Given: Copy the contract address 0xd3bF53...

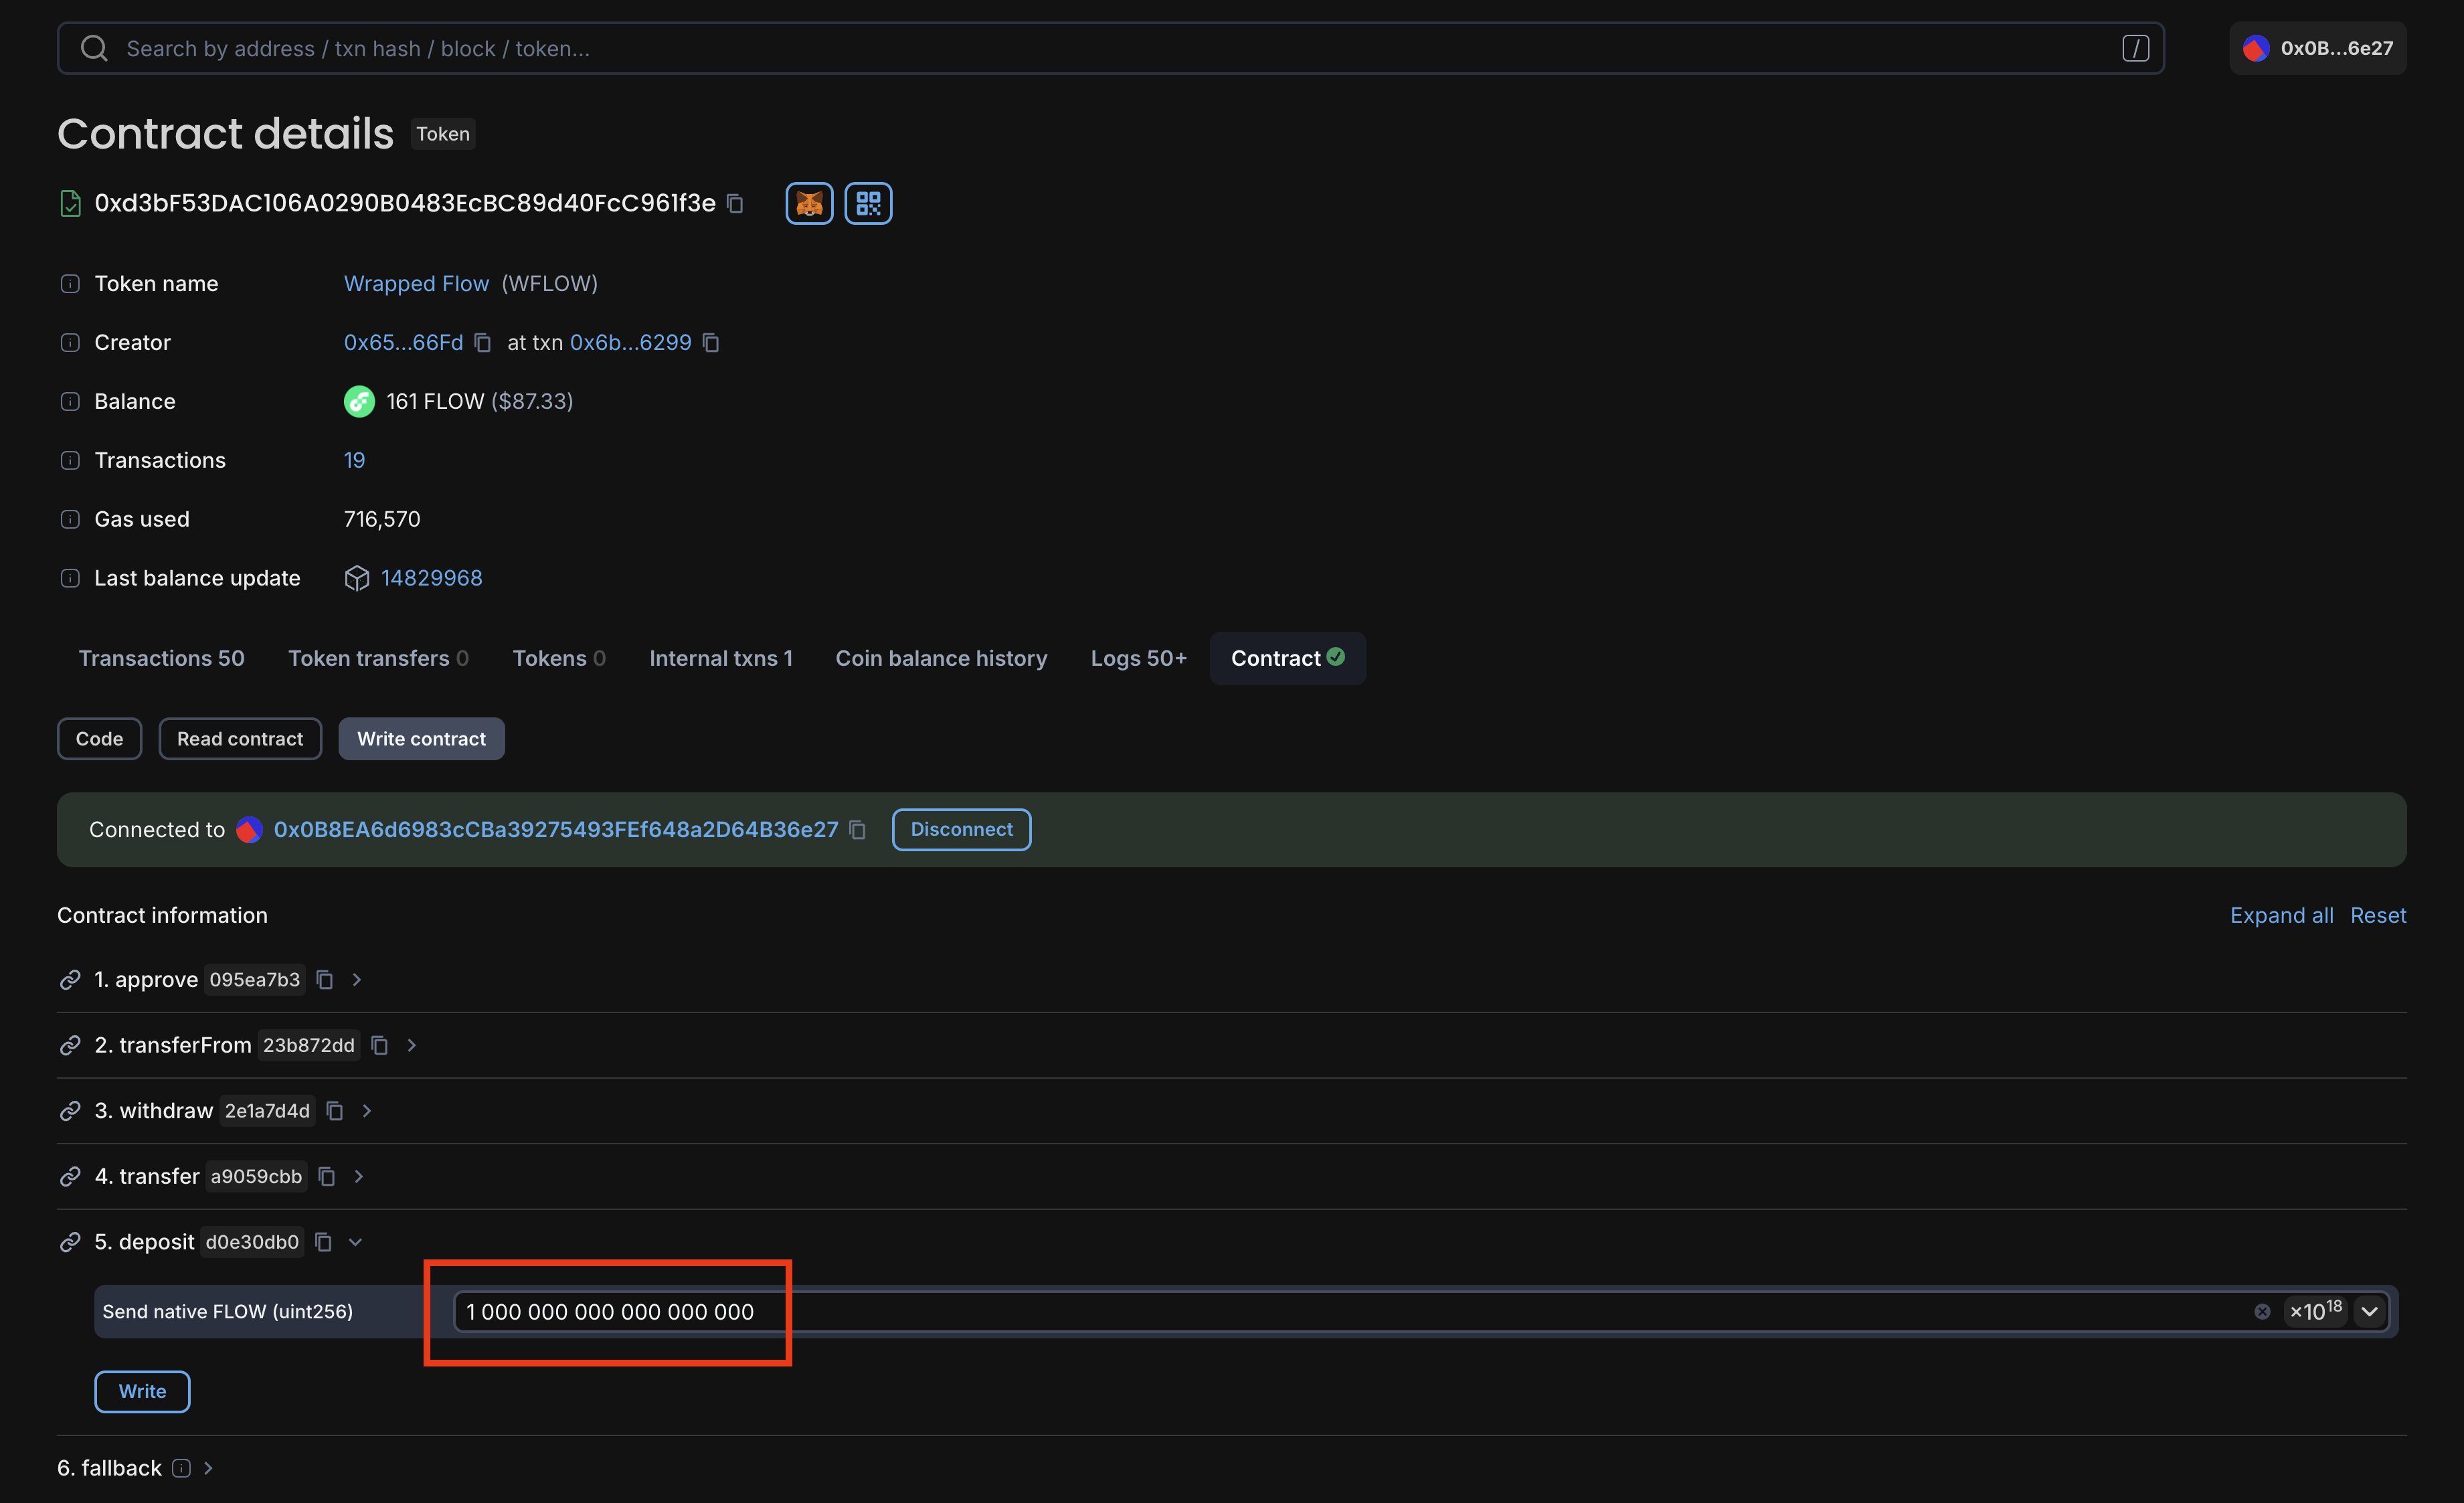Looking at the screenshot, I should coord(736,203).
